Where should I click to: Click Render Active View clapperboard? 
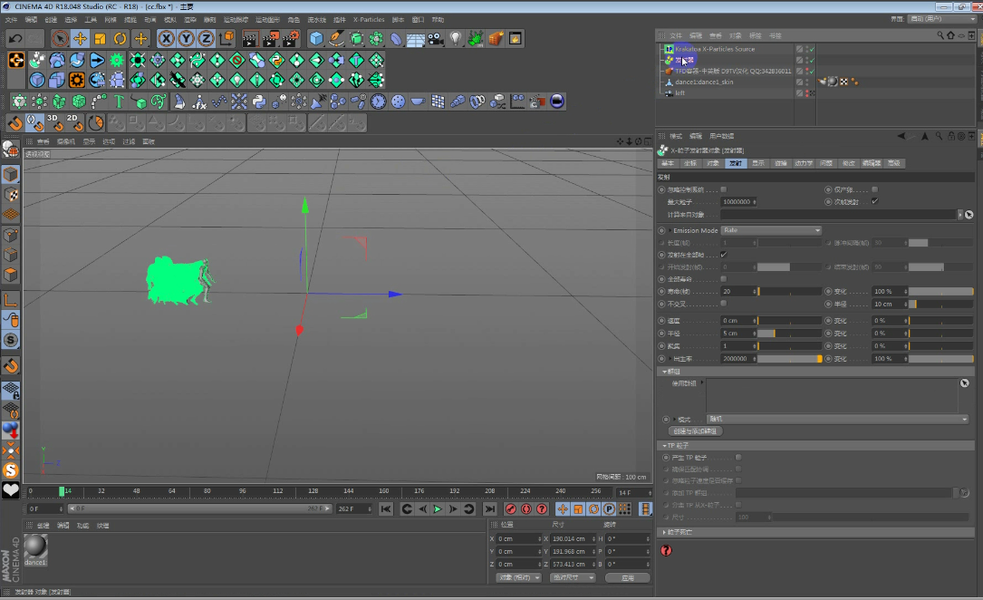pyautogui.click(x=250, y=39)
